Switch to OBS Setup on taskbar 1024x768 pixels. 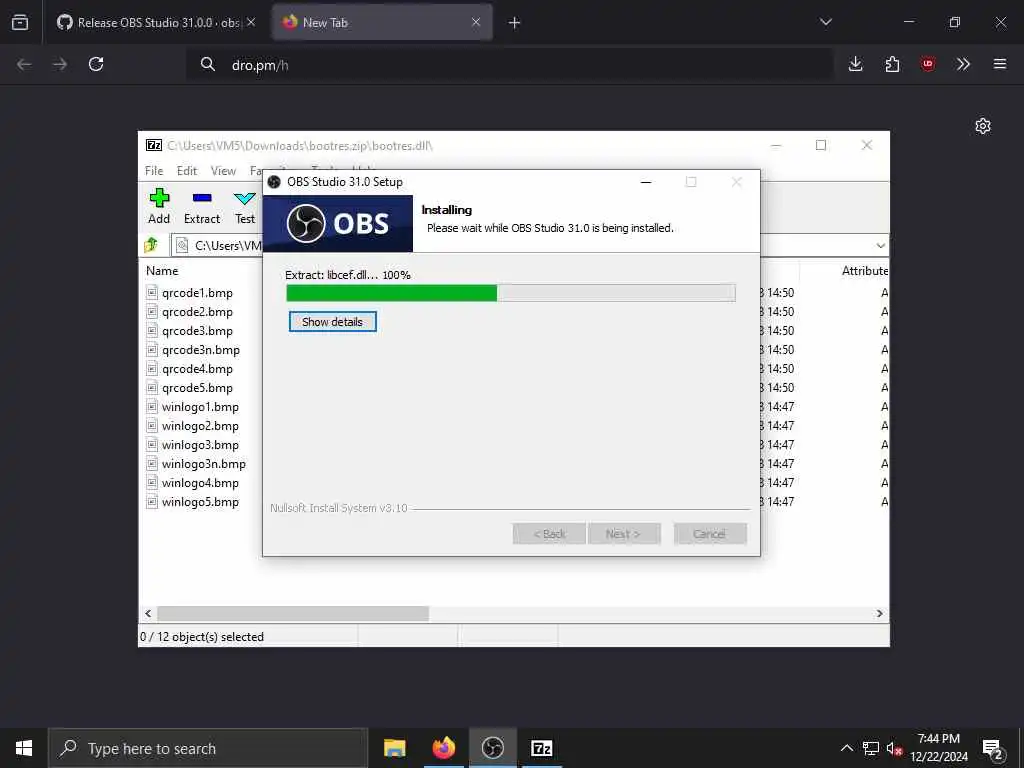click(x=492, y=748)
